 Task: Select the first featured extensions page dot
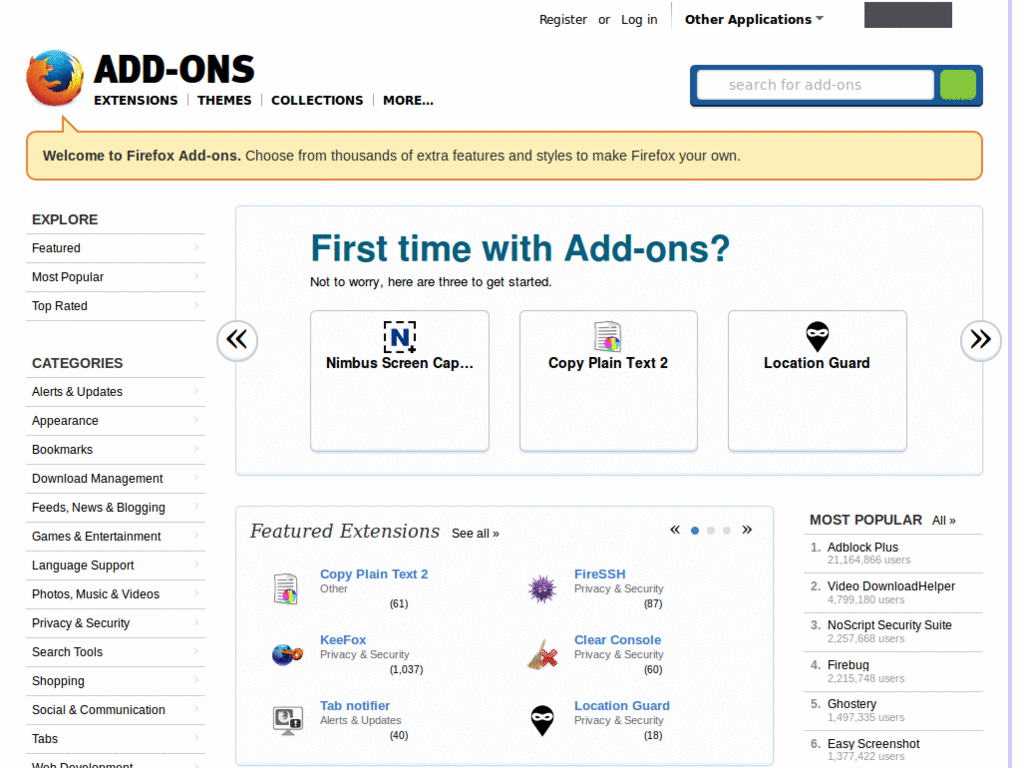[x=695, y=531]
